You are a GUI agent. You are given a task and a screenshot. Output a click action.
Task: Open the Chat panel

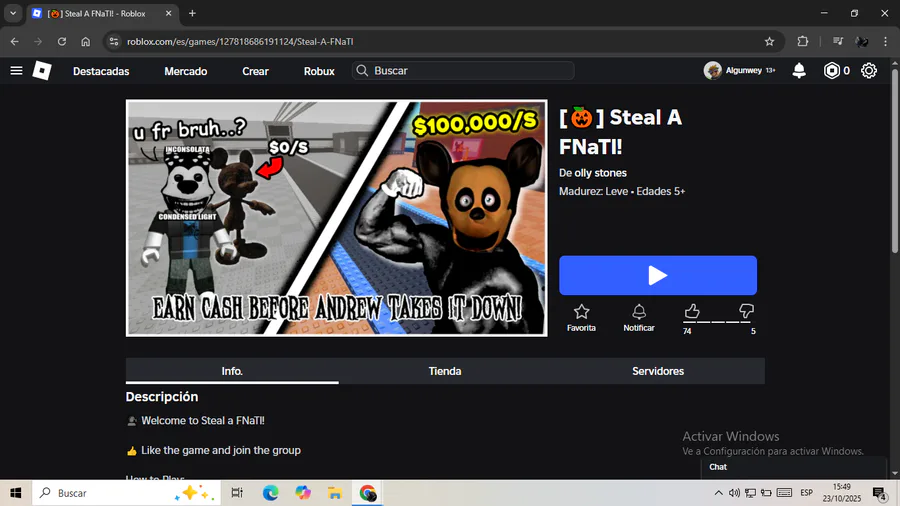[x=794, y=467]
